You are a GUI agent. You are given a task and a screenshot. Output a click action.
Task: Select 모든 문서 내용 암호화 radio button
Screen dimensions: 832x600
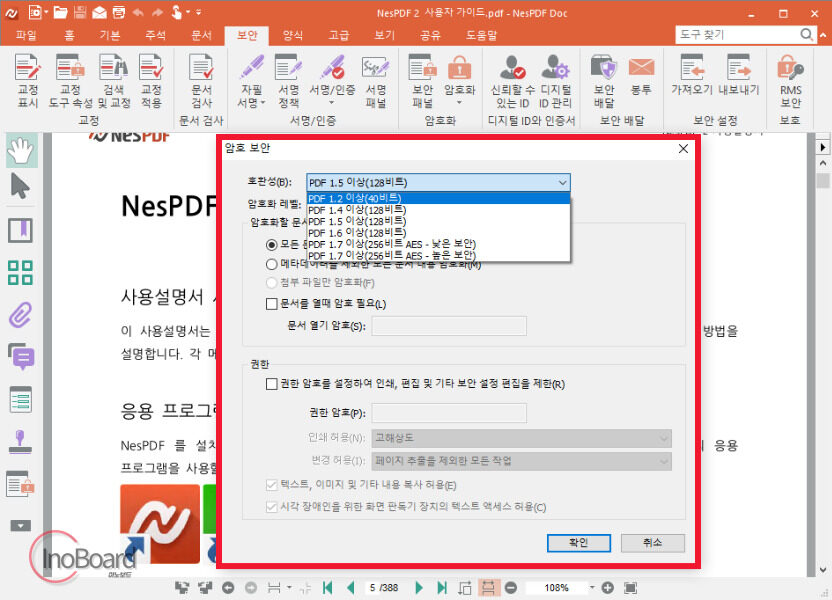(272, 245)
